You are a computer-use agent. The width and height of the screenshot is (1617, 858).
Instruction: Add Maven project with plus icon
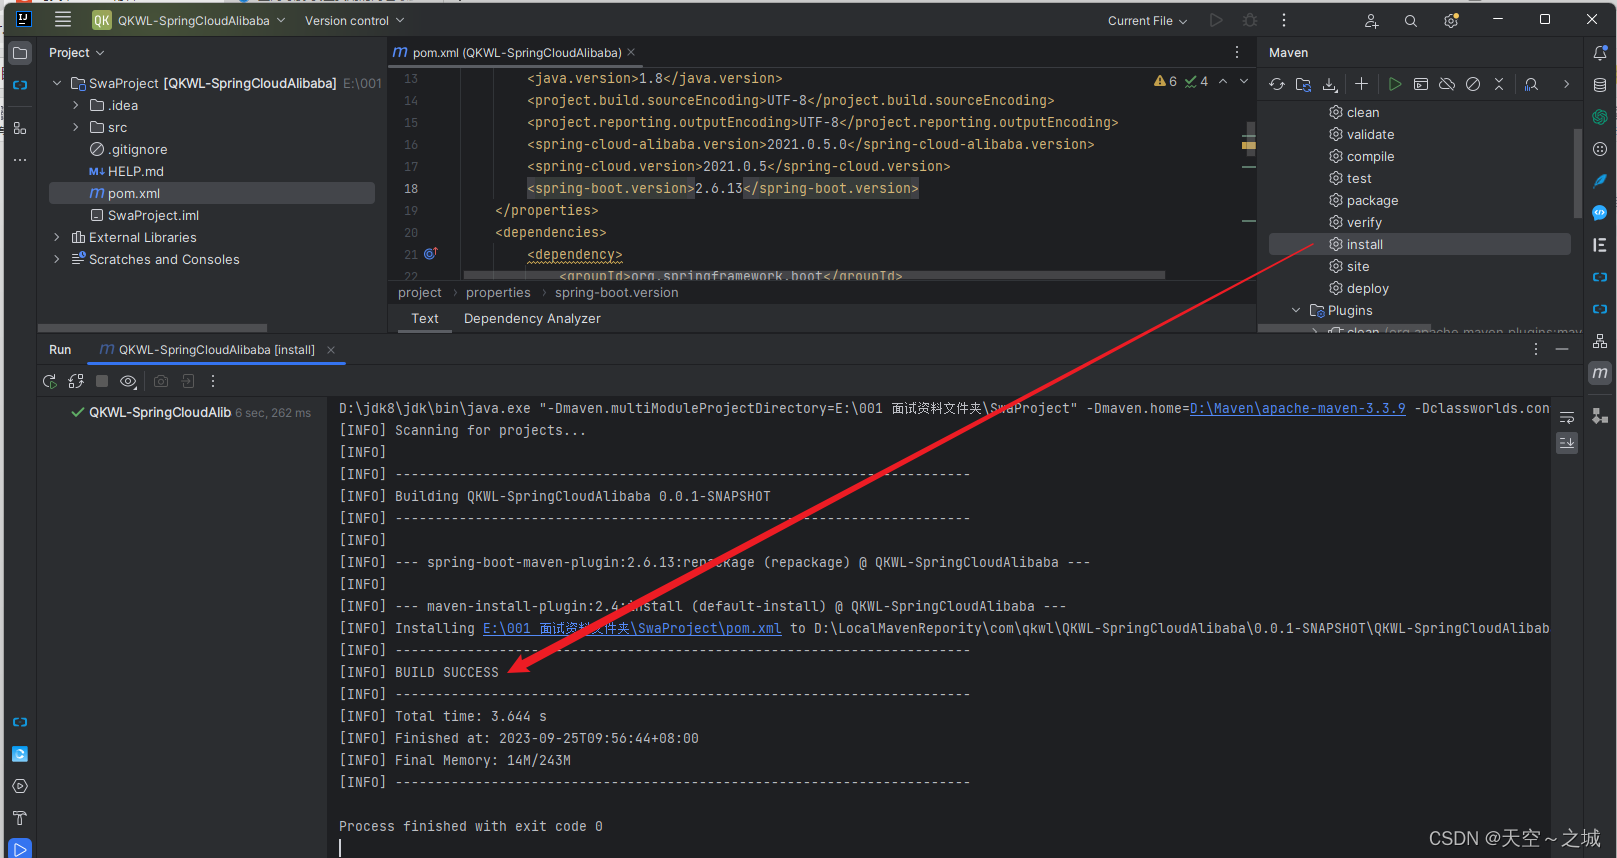click(x=1361, y=84)
